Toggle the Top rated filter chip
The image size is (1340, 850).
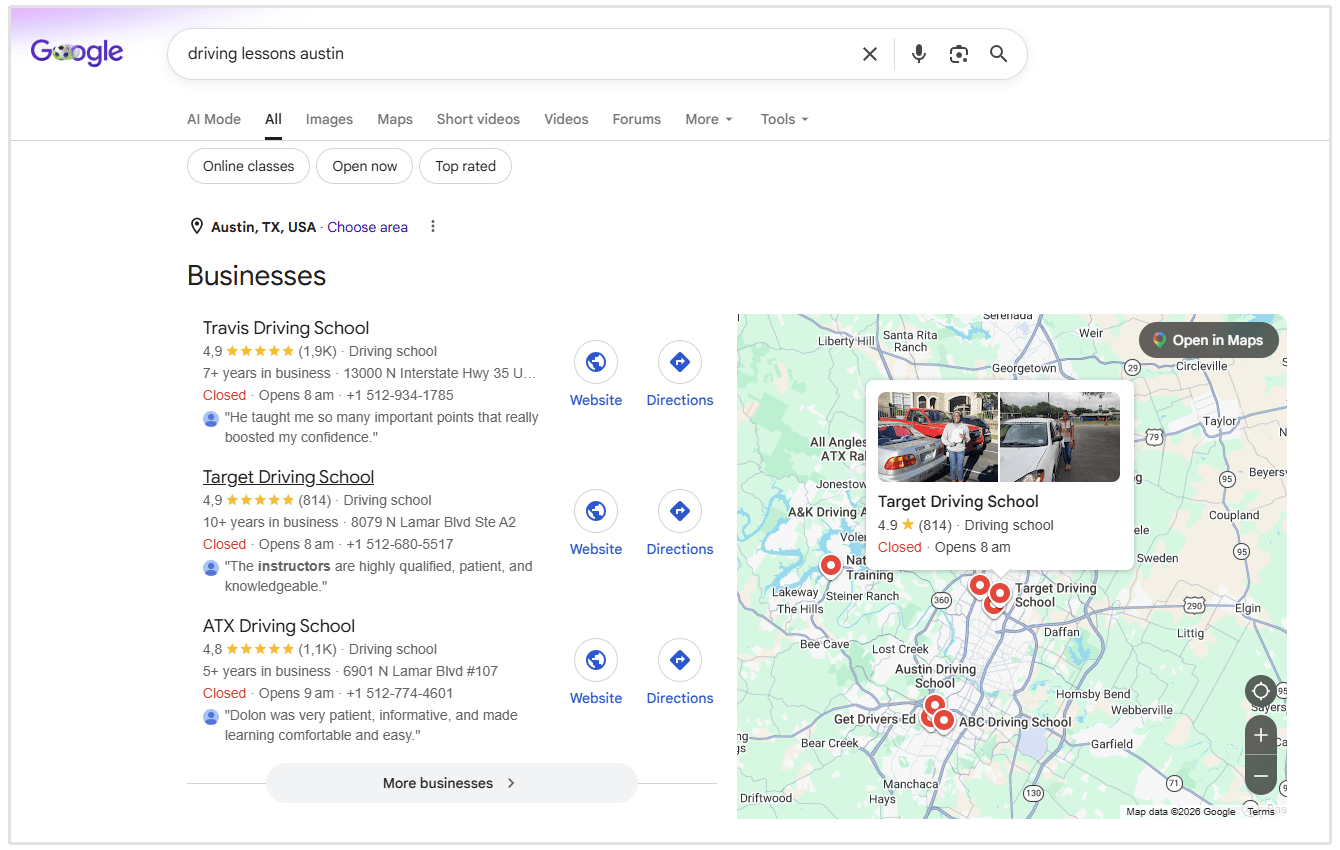(x=465, y=166)
